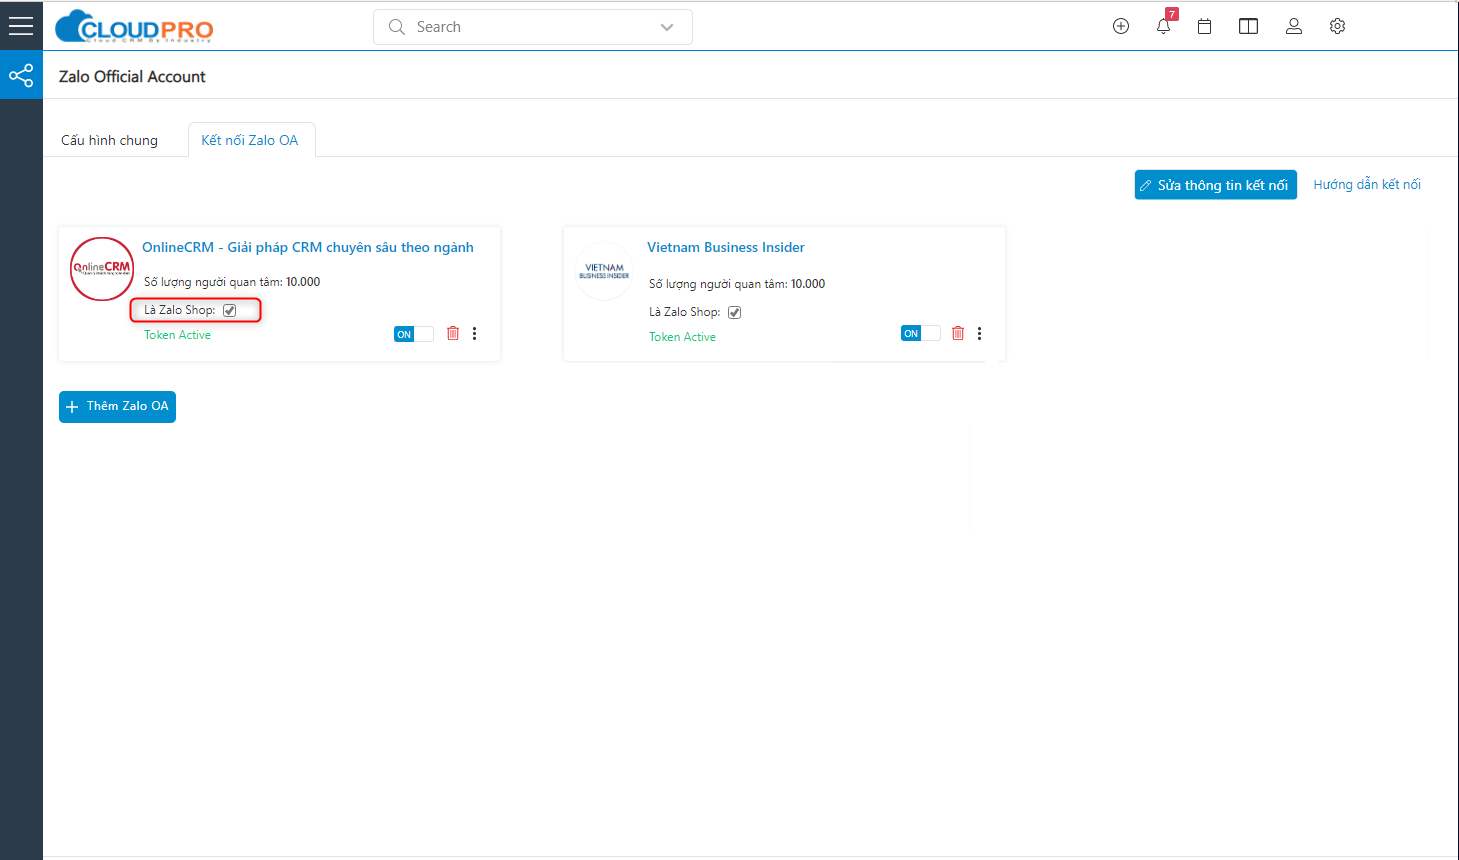Focus the Search input field

[x=533, y=27]
